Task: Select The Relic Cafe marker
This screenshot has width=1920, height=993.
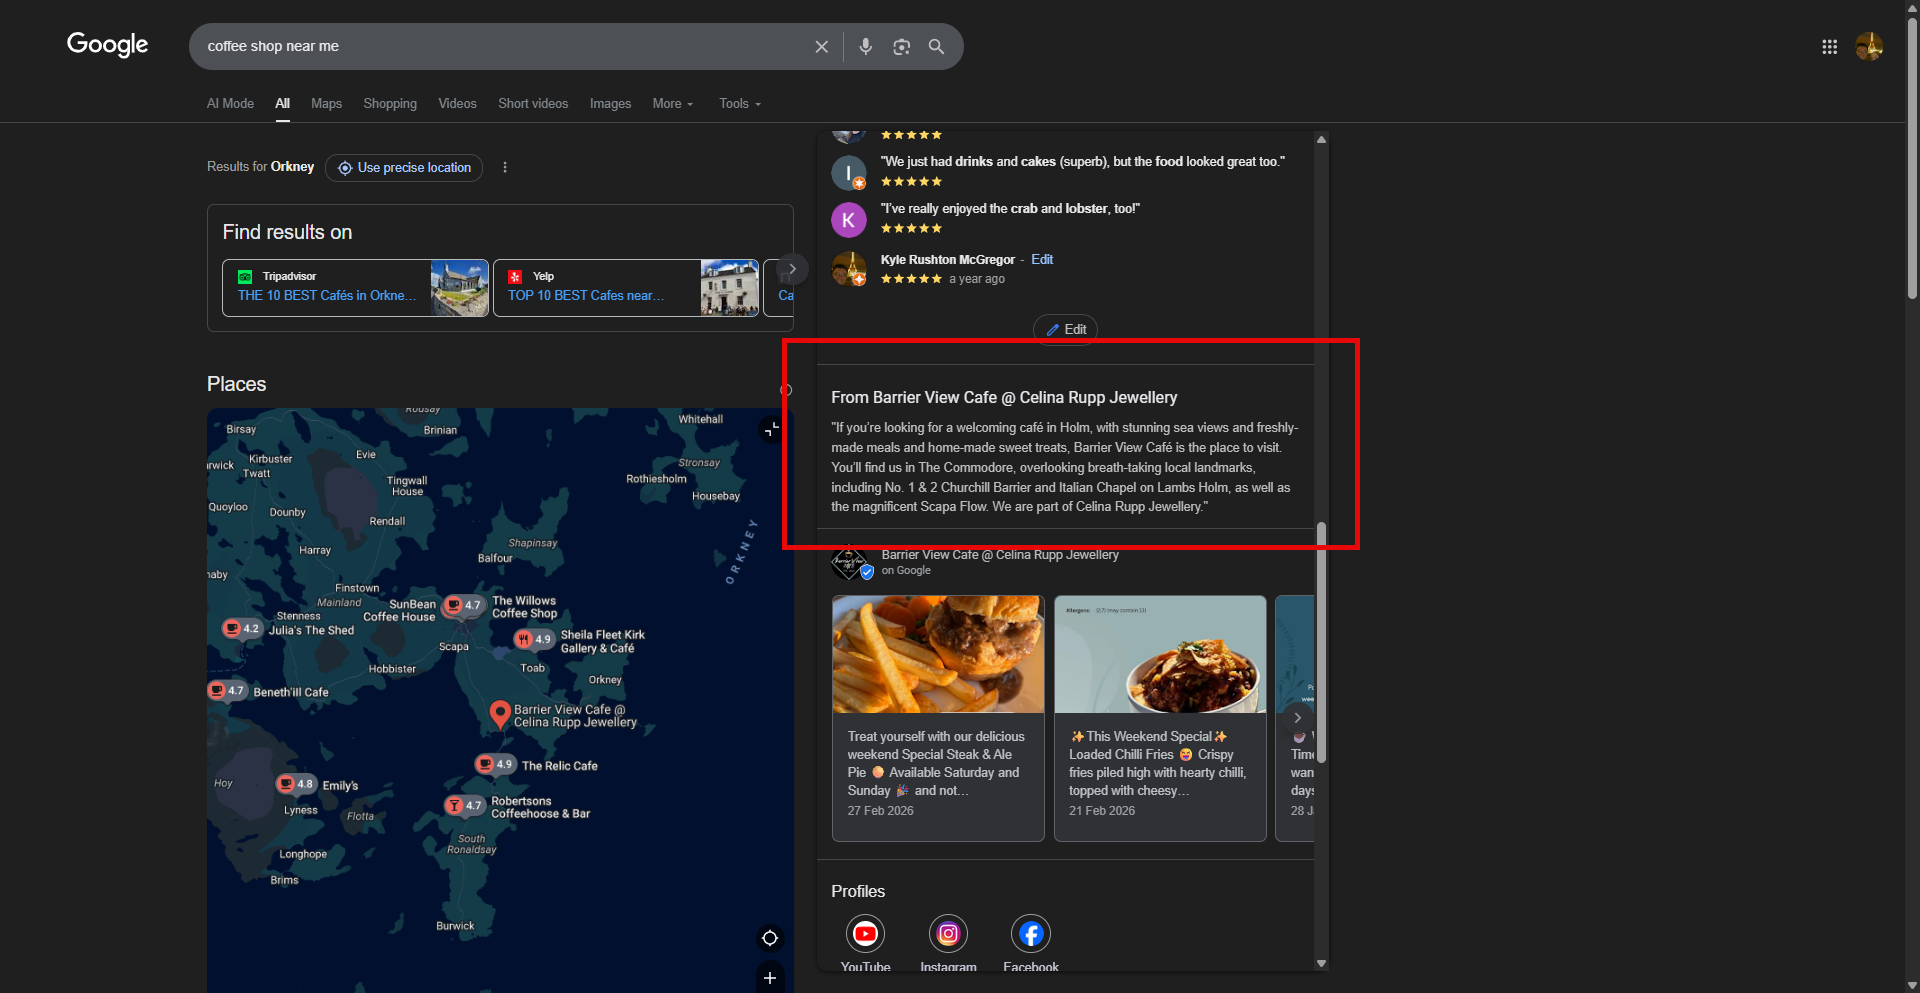Action: 495,765
